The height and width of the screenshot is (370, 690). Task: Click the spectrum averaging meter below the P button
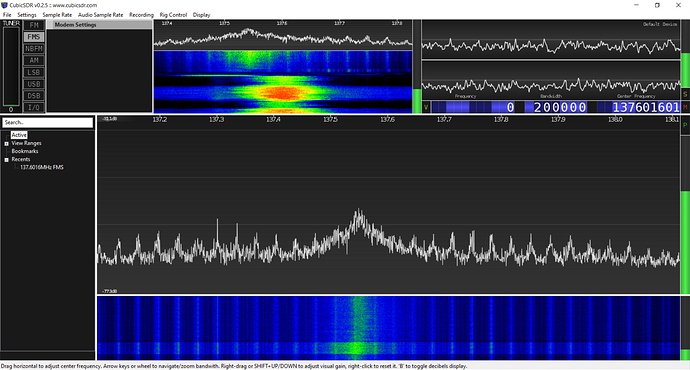pos(685,215)
